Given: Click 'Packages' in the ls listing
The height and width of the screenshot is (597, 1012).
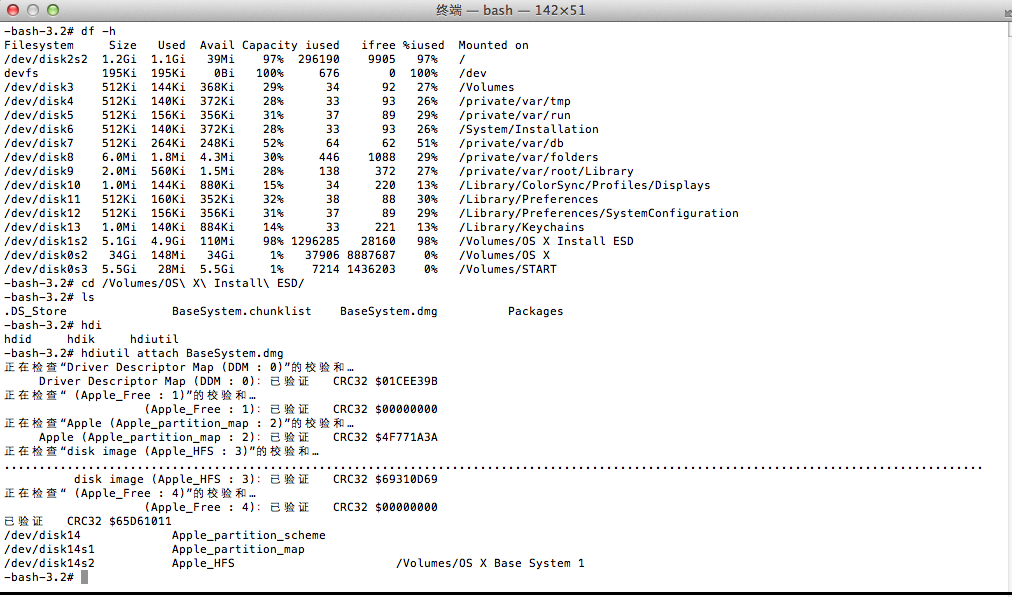Looking at the screenshot, I should (x=535, y=311).
